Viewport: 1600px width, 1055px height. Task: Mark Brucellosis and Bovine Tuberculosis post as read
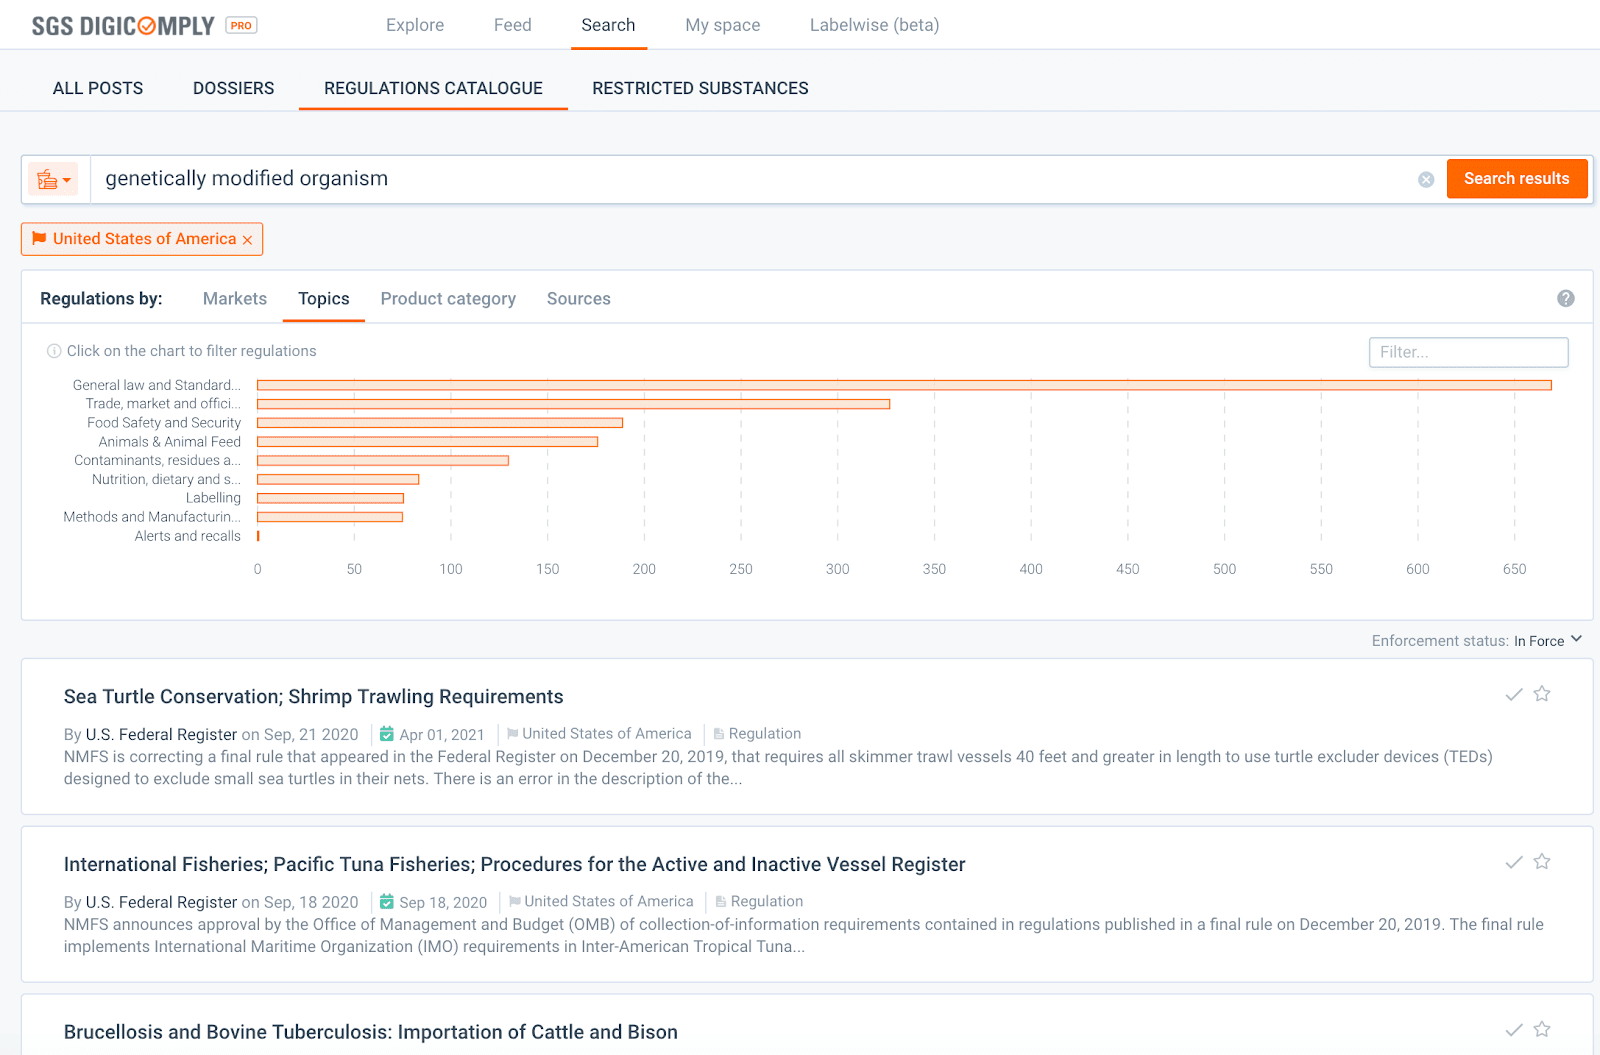tap(1514, 1030)
